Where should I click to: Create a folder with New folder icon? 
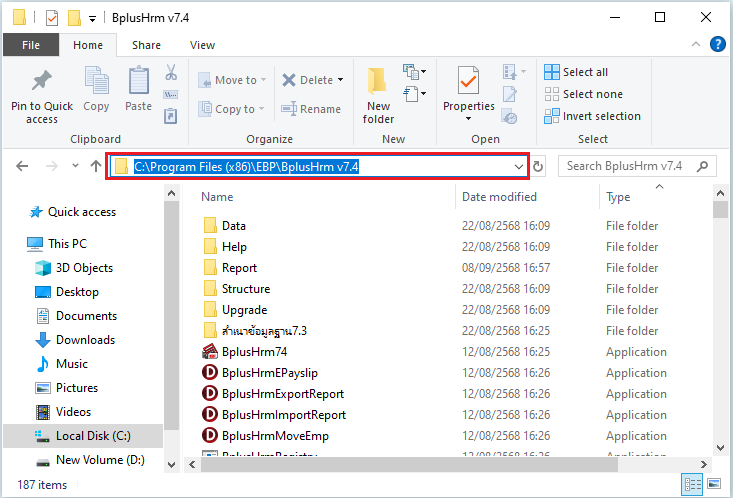point(378,82)
